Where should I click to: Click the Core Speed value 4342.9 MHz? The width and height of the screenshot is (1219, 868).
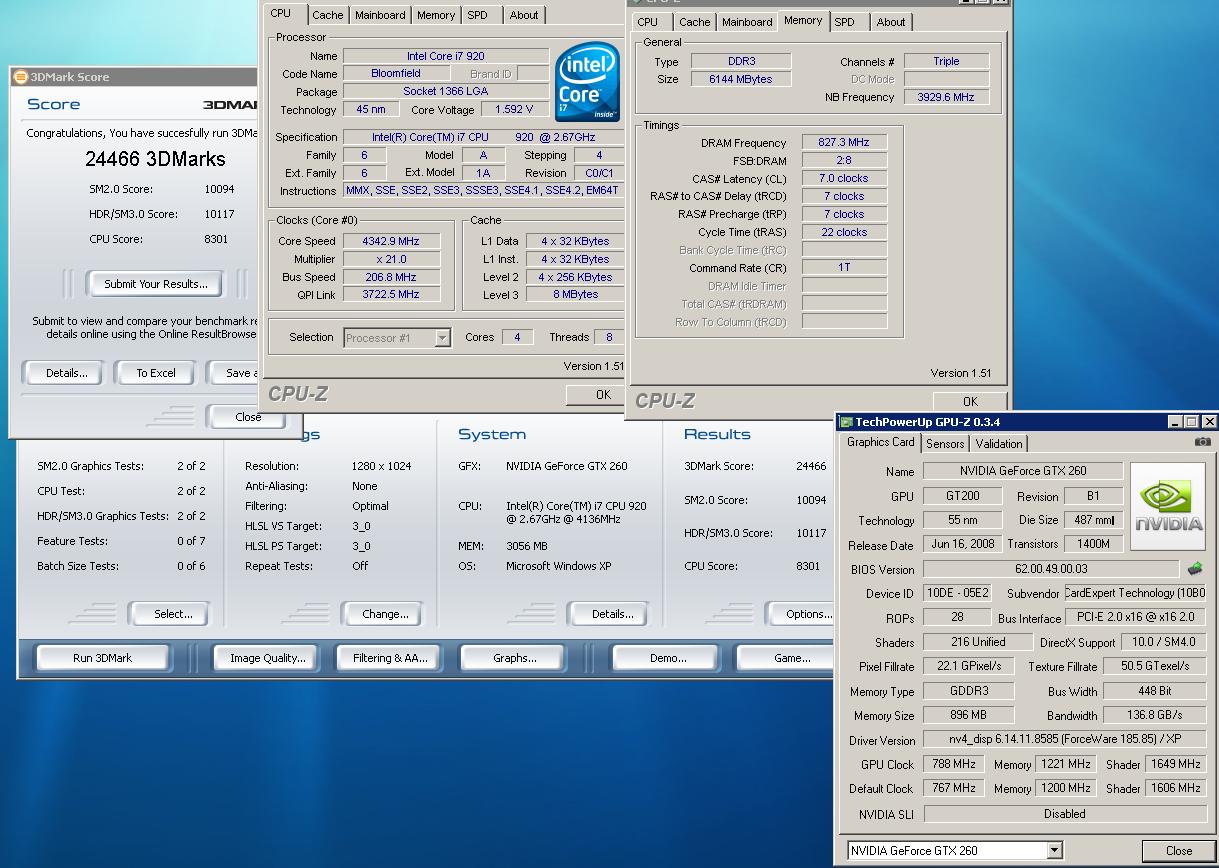[391, 241]
